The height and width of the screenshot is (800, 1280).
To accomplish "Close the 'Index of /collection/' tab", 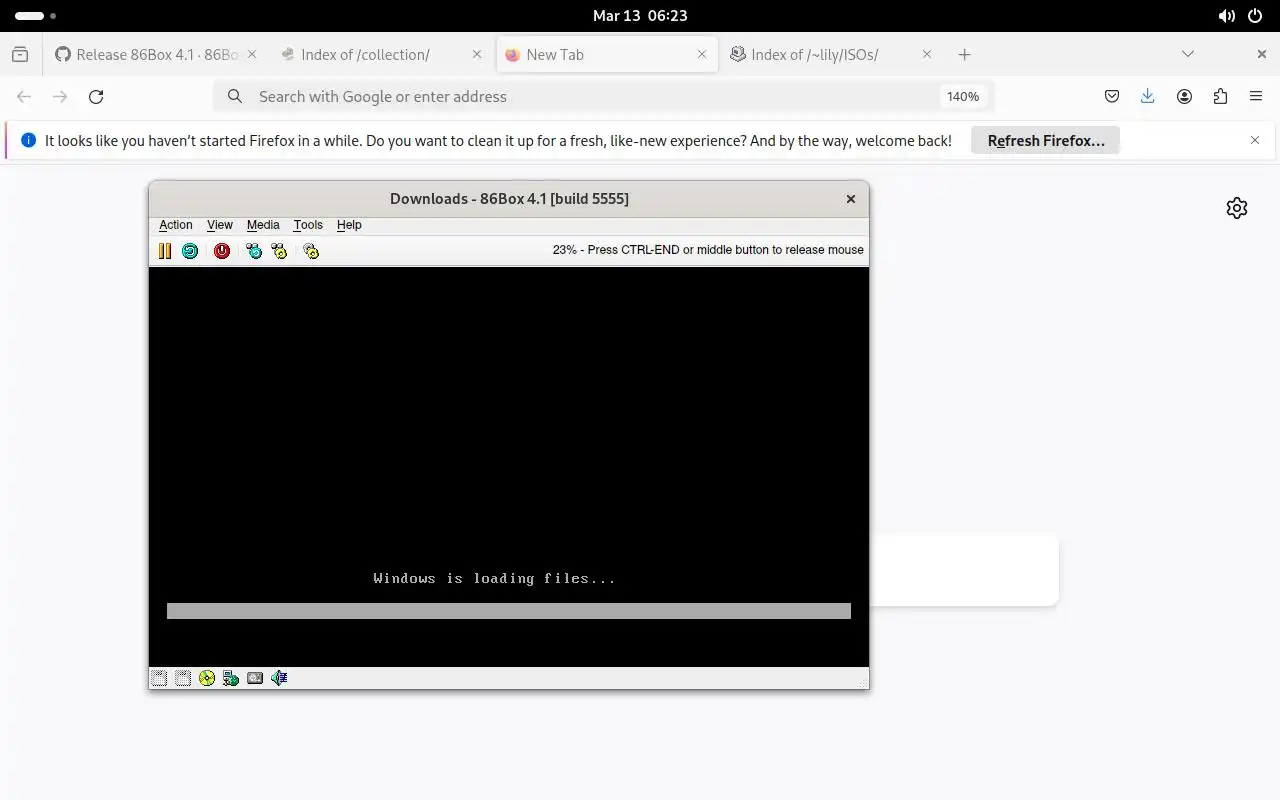I will click(x=477, y=55).
